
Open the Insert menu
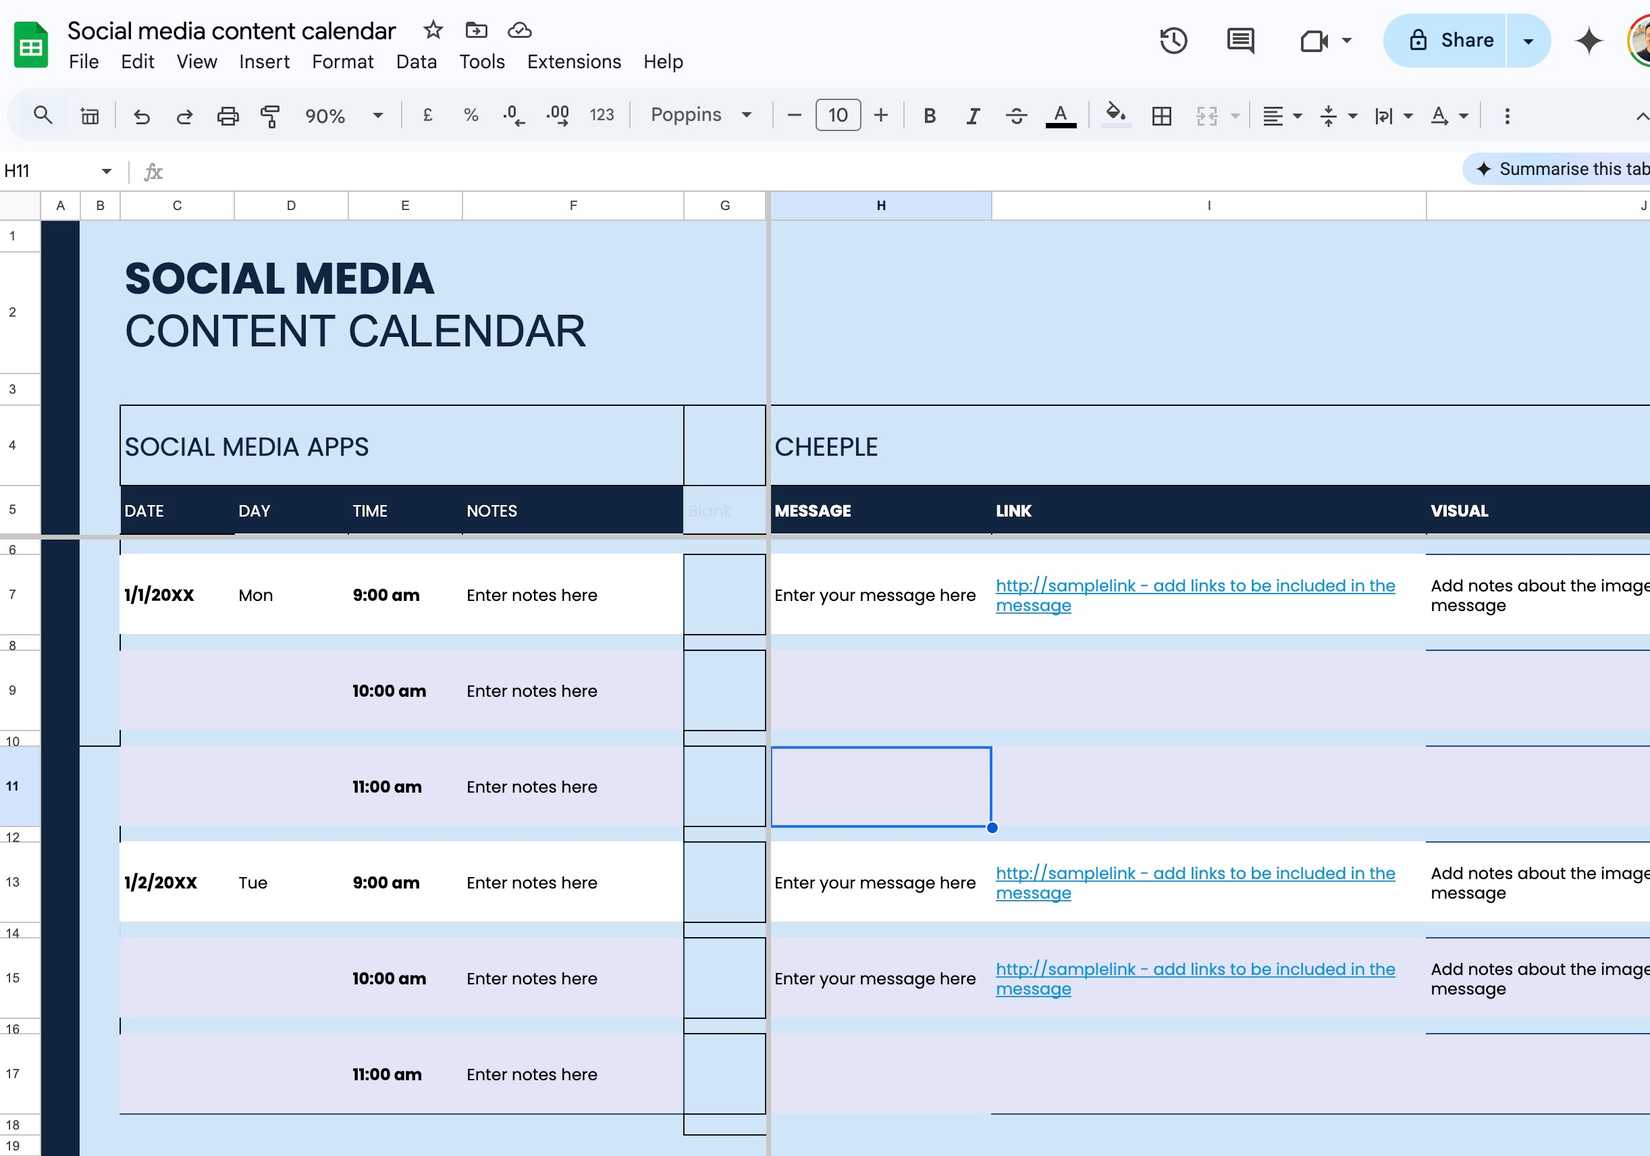tap(263, 62)
